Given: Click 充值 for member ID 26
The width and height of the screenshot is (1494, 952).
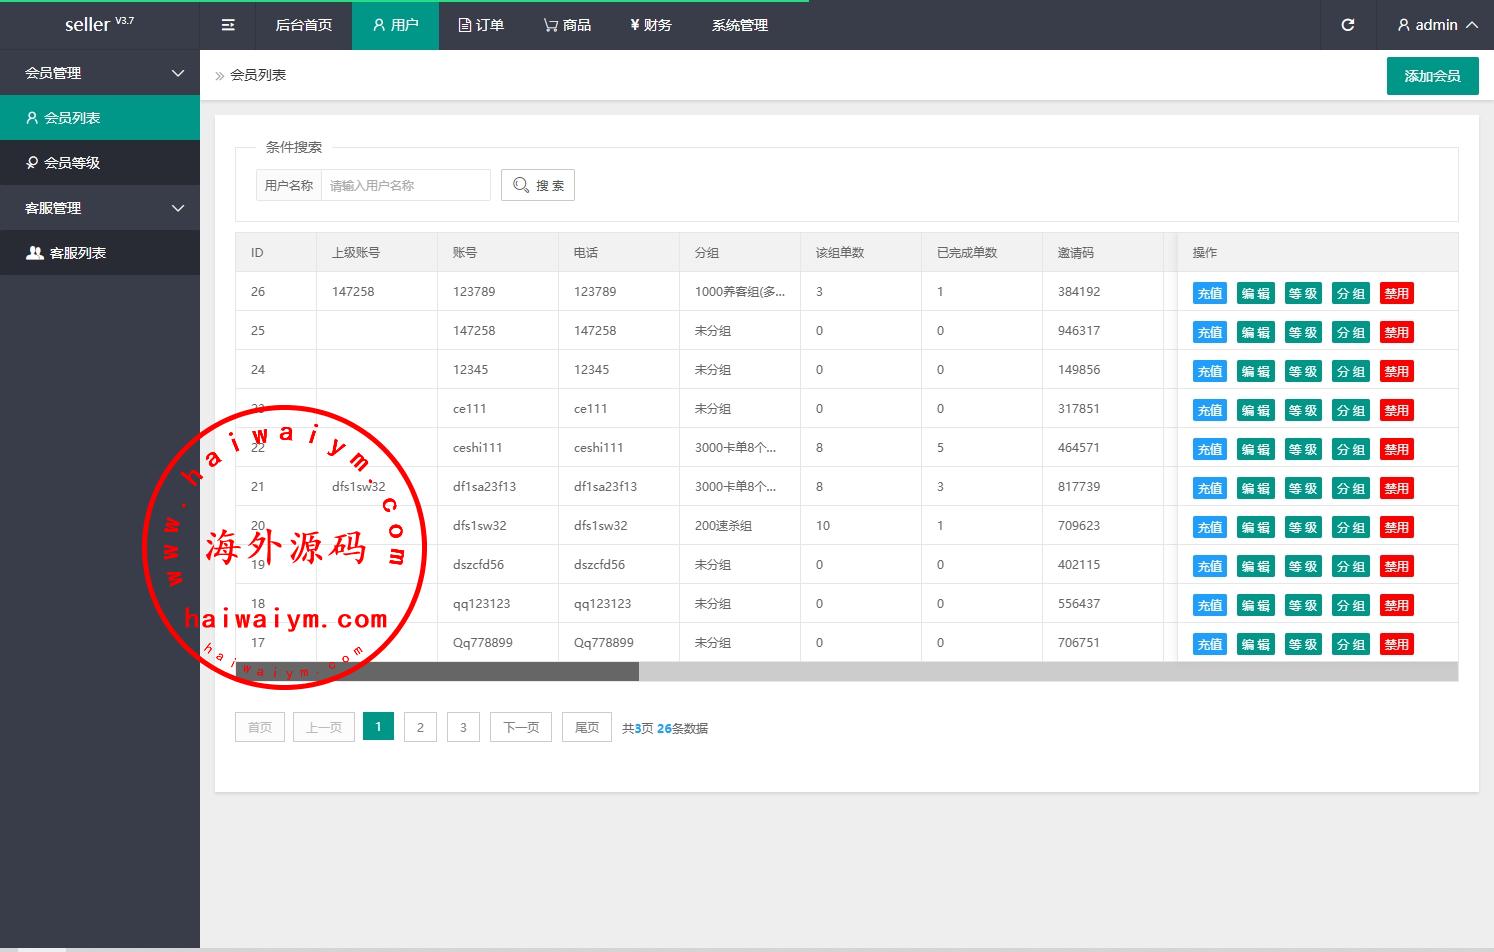Looking at the screenshot, I should tap(1209, 293).
